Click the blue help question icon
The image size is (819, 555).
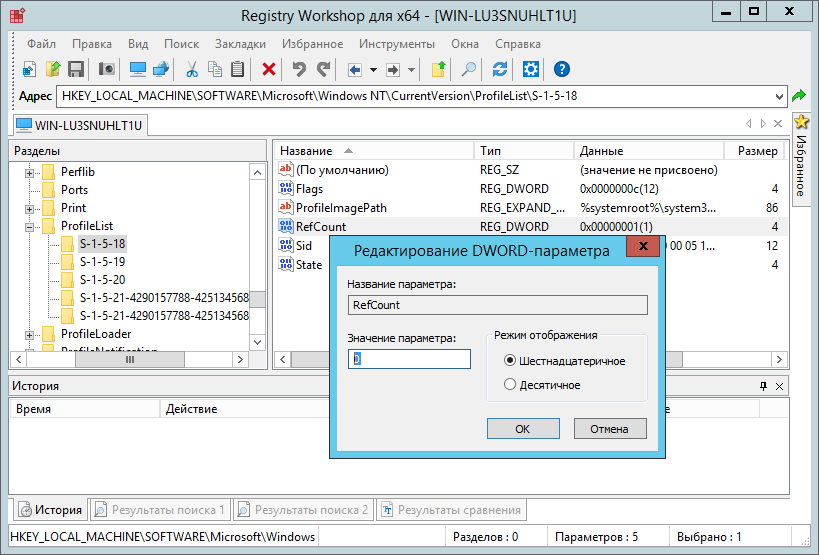click(561, 69)
